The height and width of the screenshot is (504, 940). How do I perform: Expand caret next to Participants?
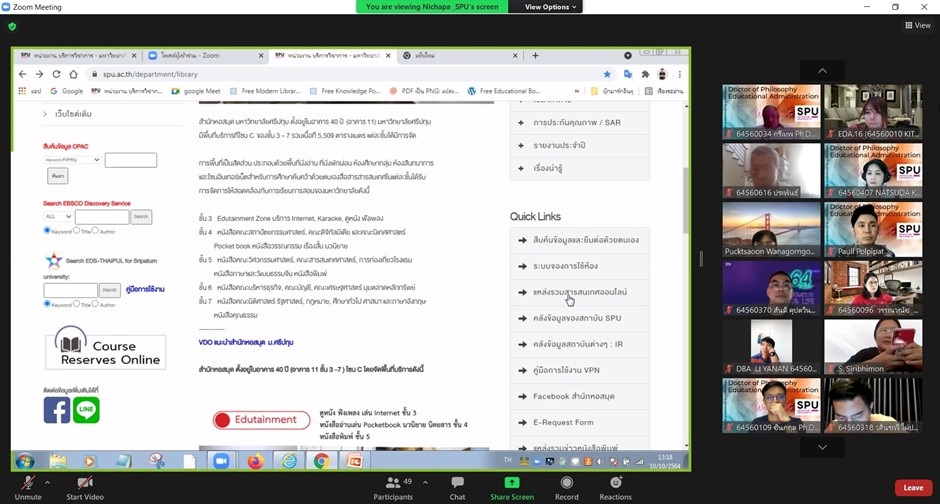click(425, 482)
